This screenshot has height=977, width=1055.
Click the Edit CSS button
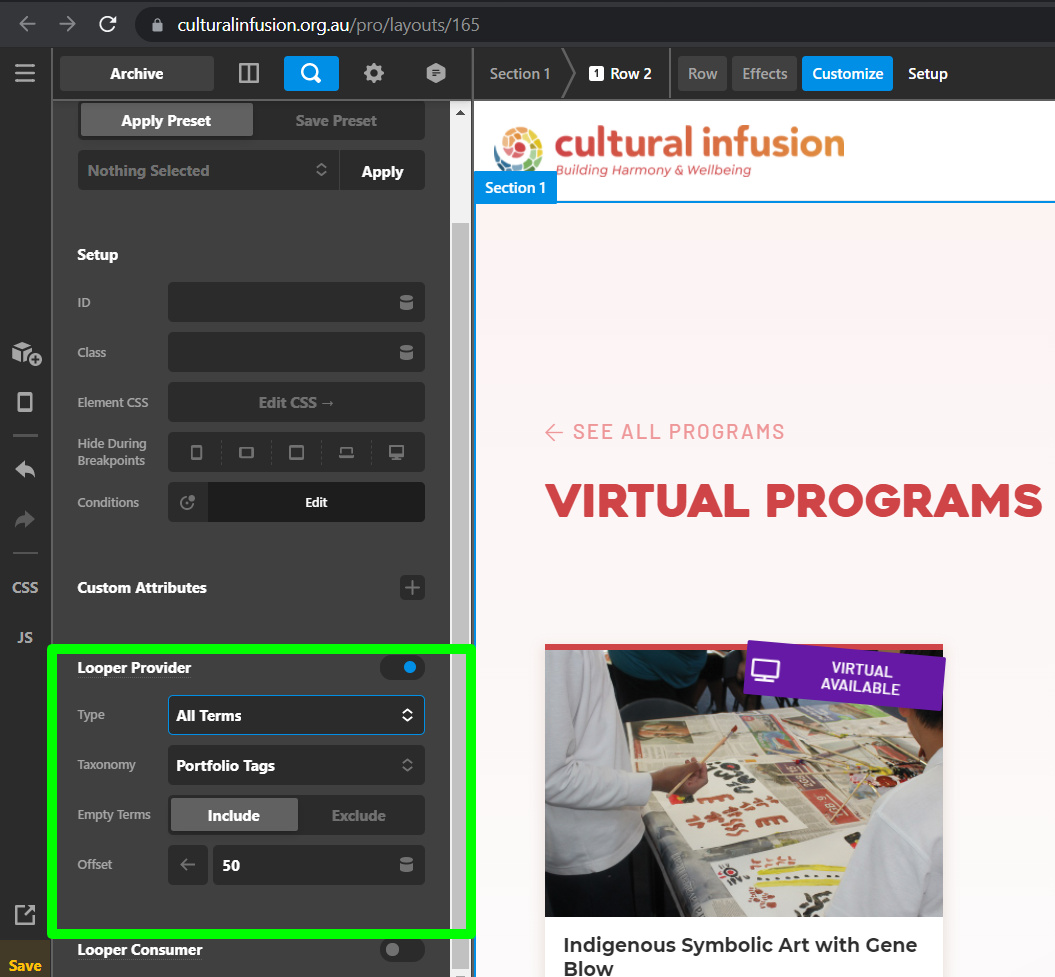tap(296, 402)
